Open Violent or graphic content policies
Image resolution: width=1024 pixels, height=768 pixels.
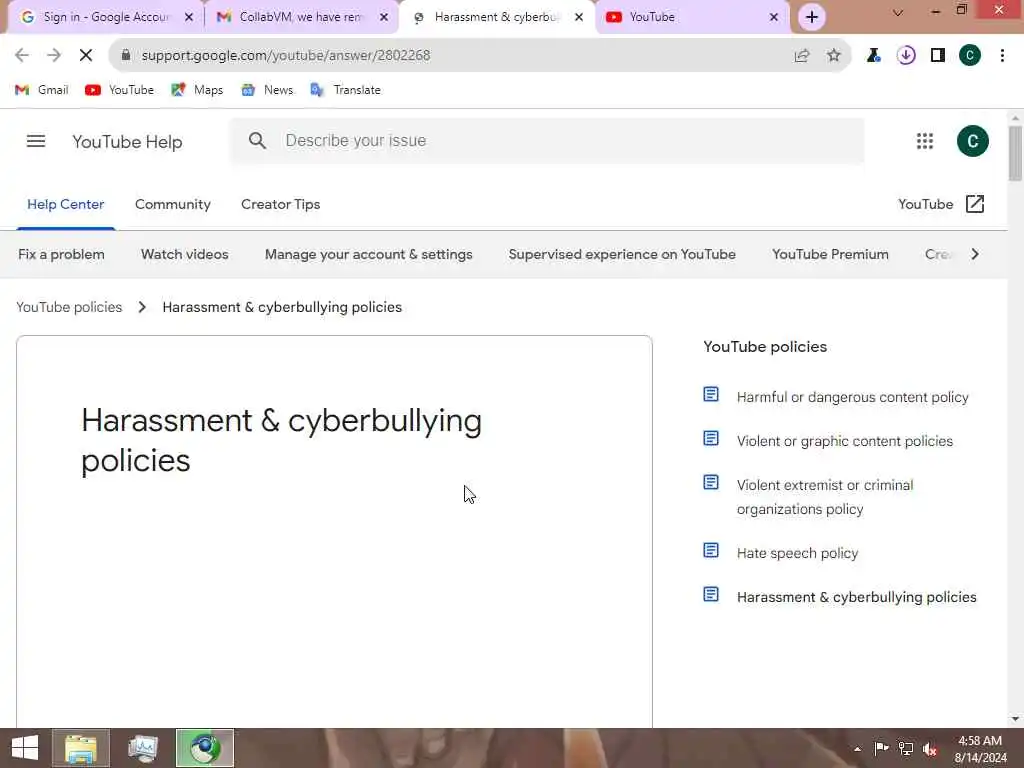point(844,441)
